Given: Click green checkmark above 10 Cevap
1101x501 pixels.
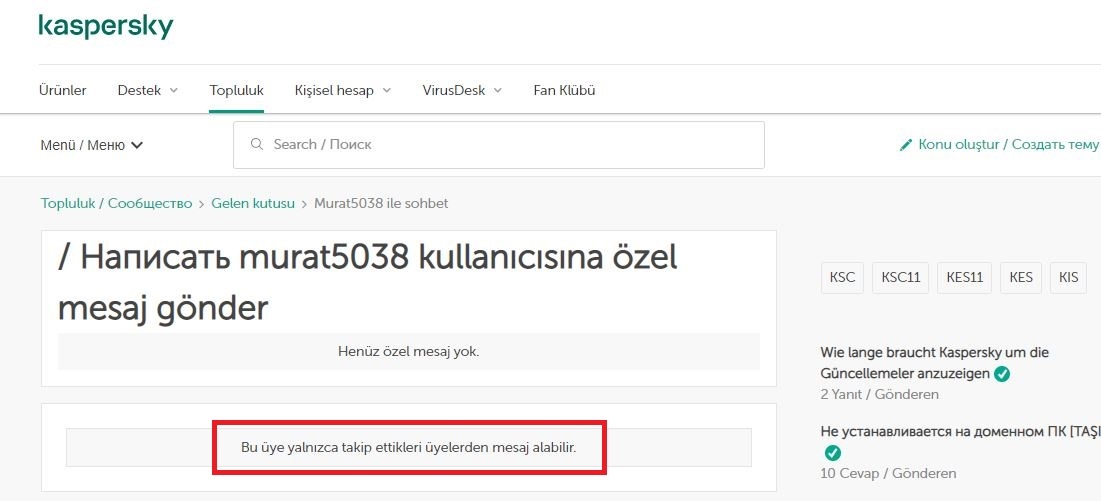Looking at the screenshot, I should click(x=832, y=453).
